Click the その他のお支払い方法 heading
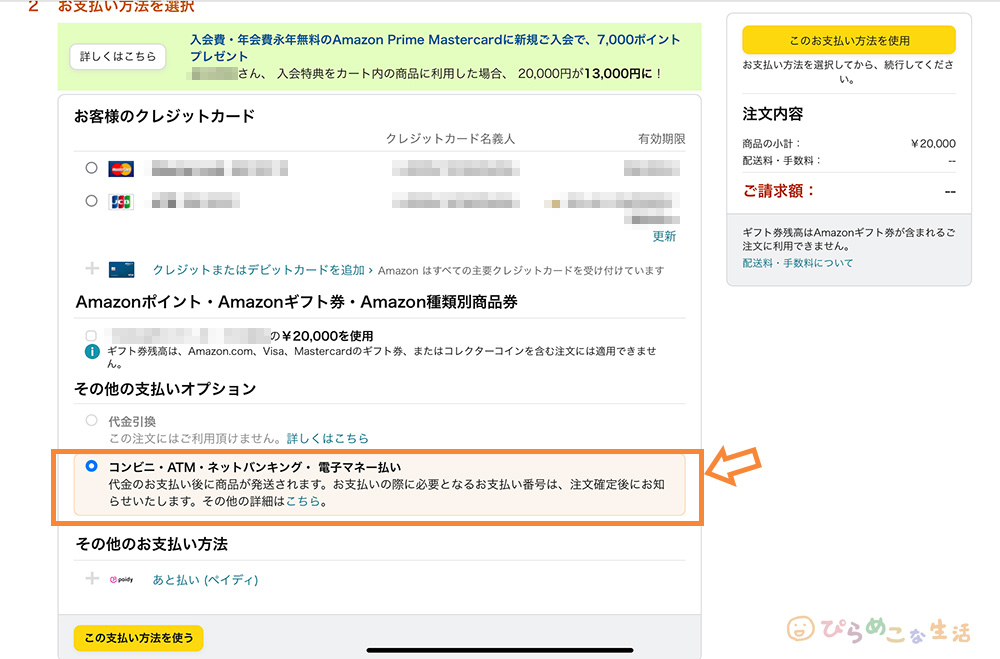This screenshot has height=659, width=1000. [152, 544]
